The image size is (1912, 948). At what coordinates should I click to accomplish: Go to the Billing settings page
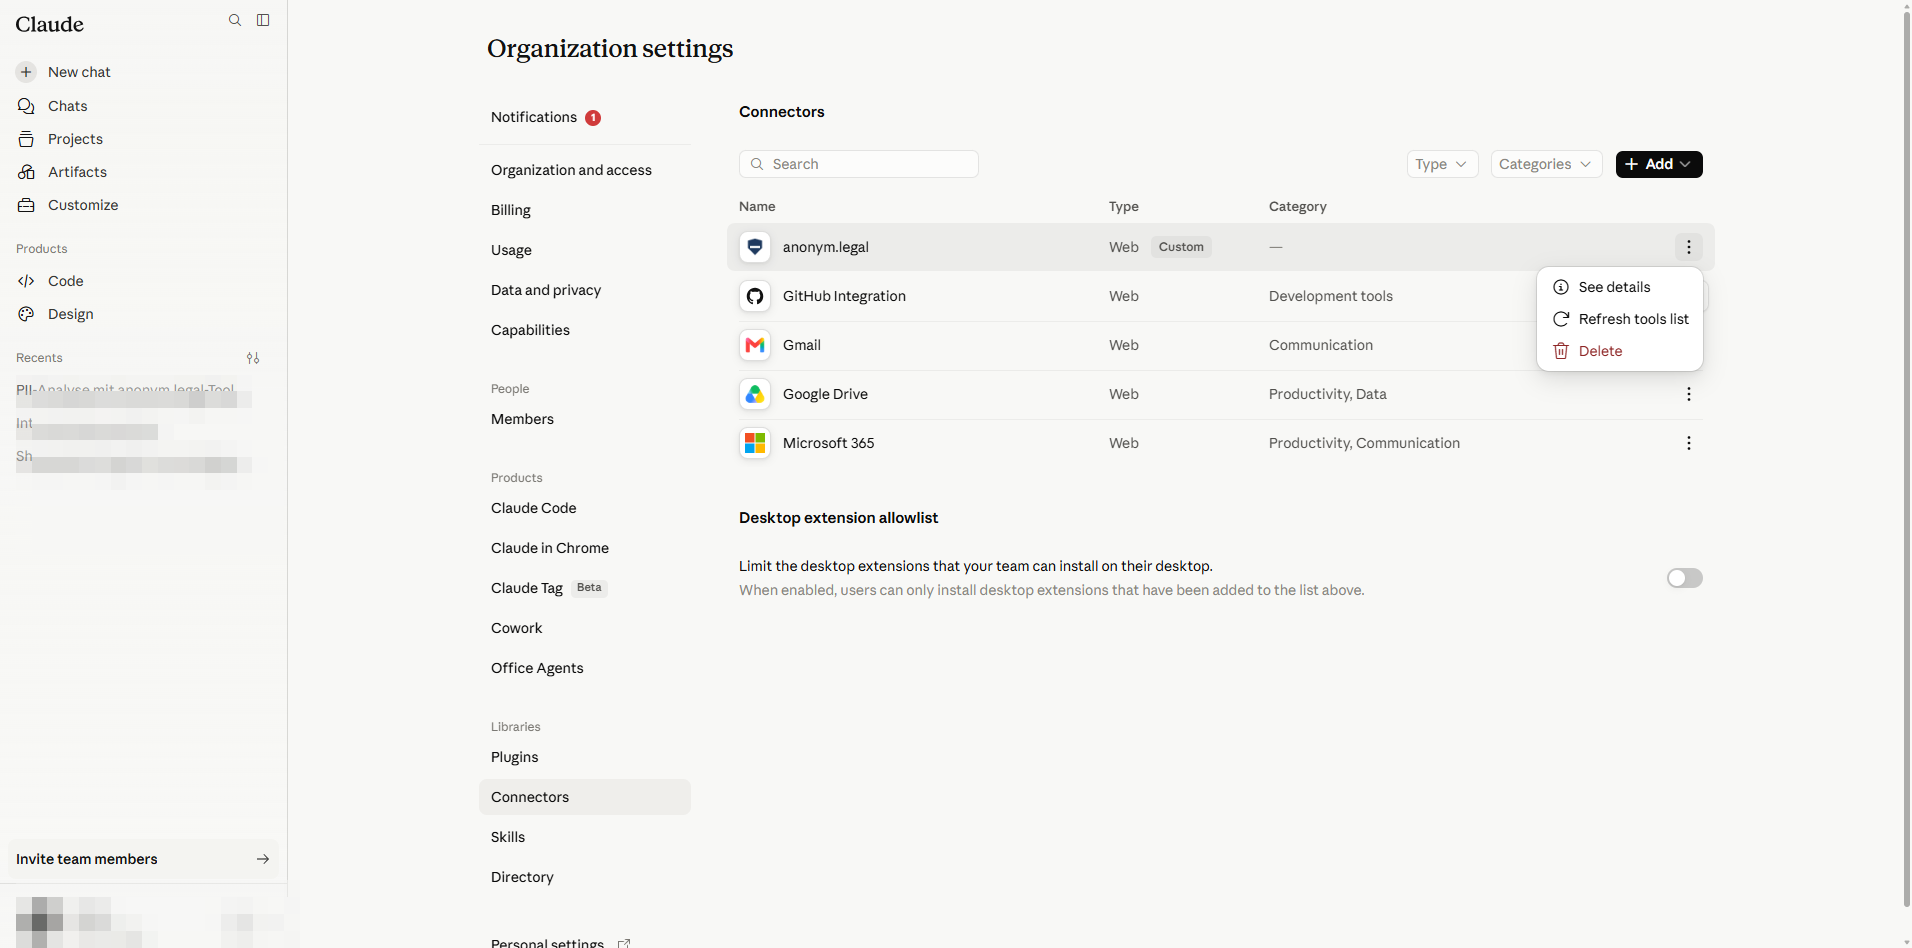585,210
